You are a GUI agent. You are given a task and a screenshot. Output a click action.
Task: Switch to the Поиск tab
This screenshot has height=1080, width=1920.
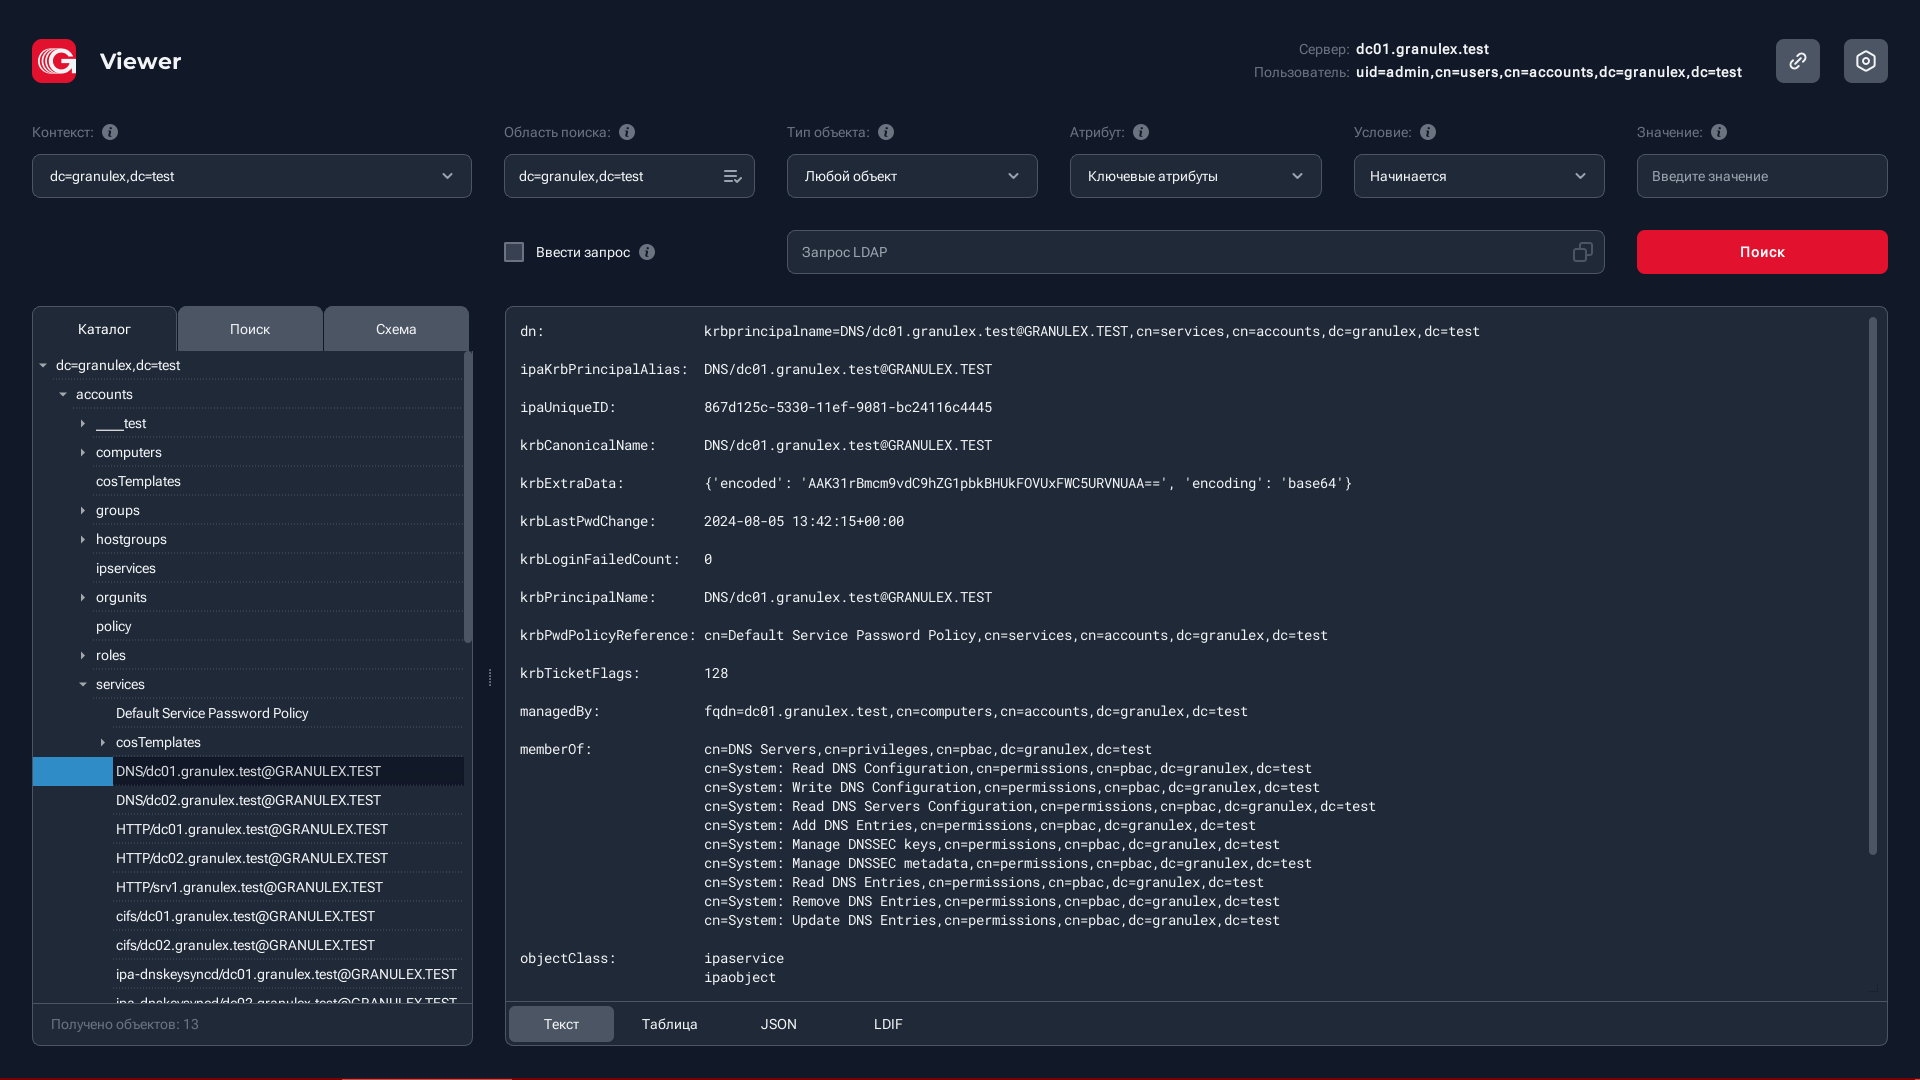pos(250,329)
